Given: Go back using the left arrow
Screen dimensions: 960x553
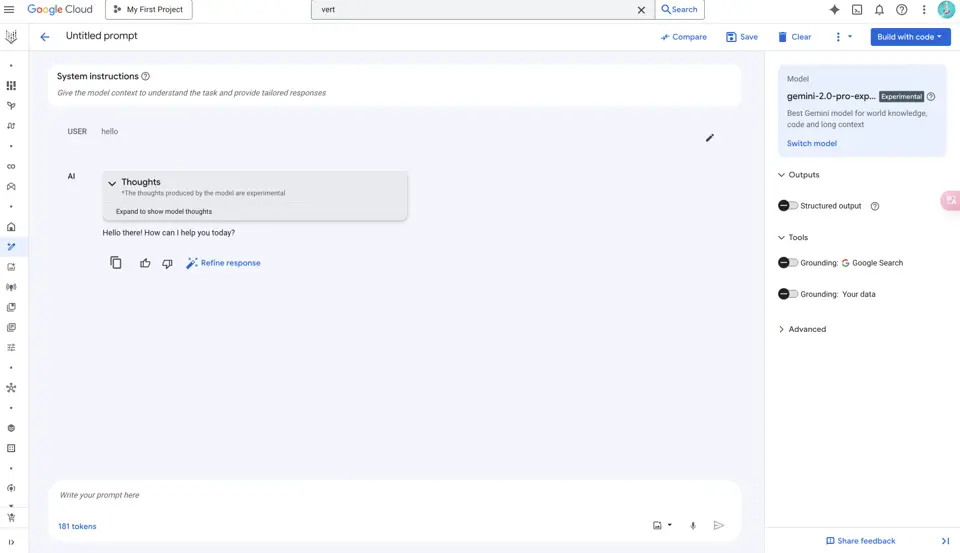Looking at the screenshot, I should [45, 37].
